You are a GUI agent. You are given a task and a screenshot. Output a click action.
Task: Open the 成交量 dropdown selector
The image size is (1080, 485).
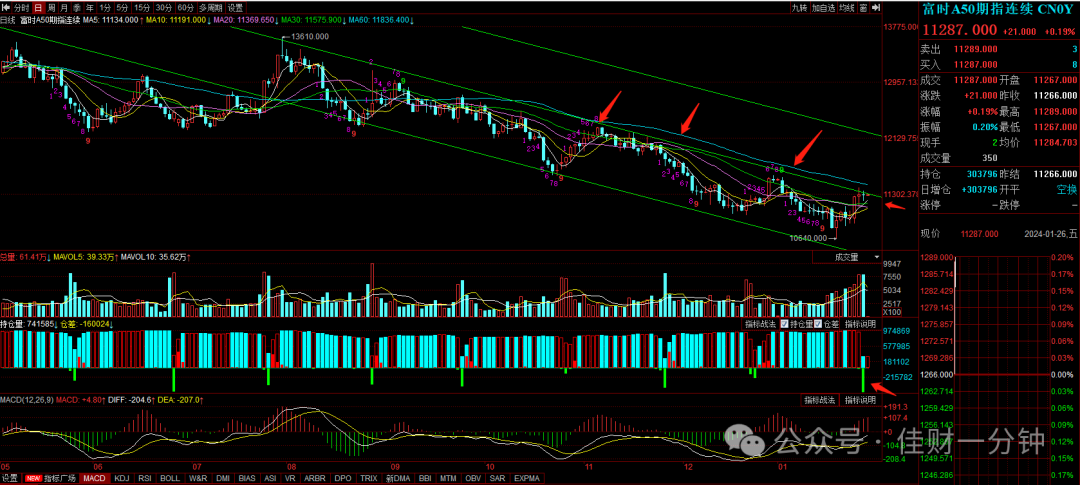pyautogui.click(x=847, y=257)
